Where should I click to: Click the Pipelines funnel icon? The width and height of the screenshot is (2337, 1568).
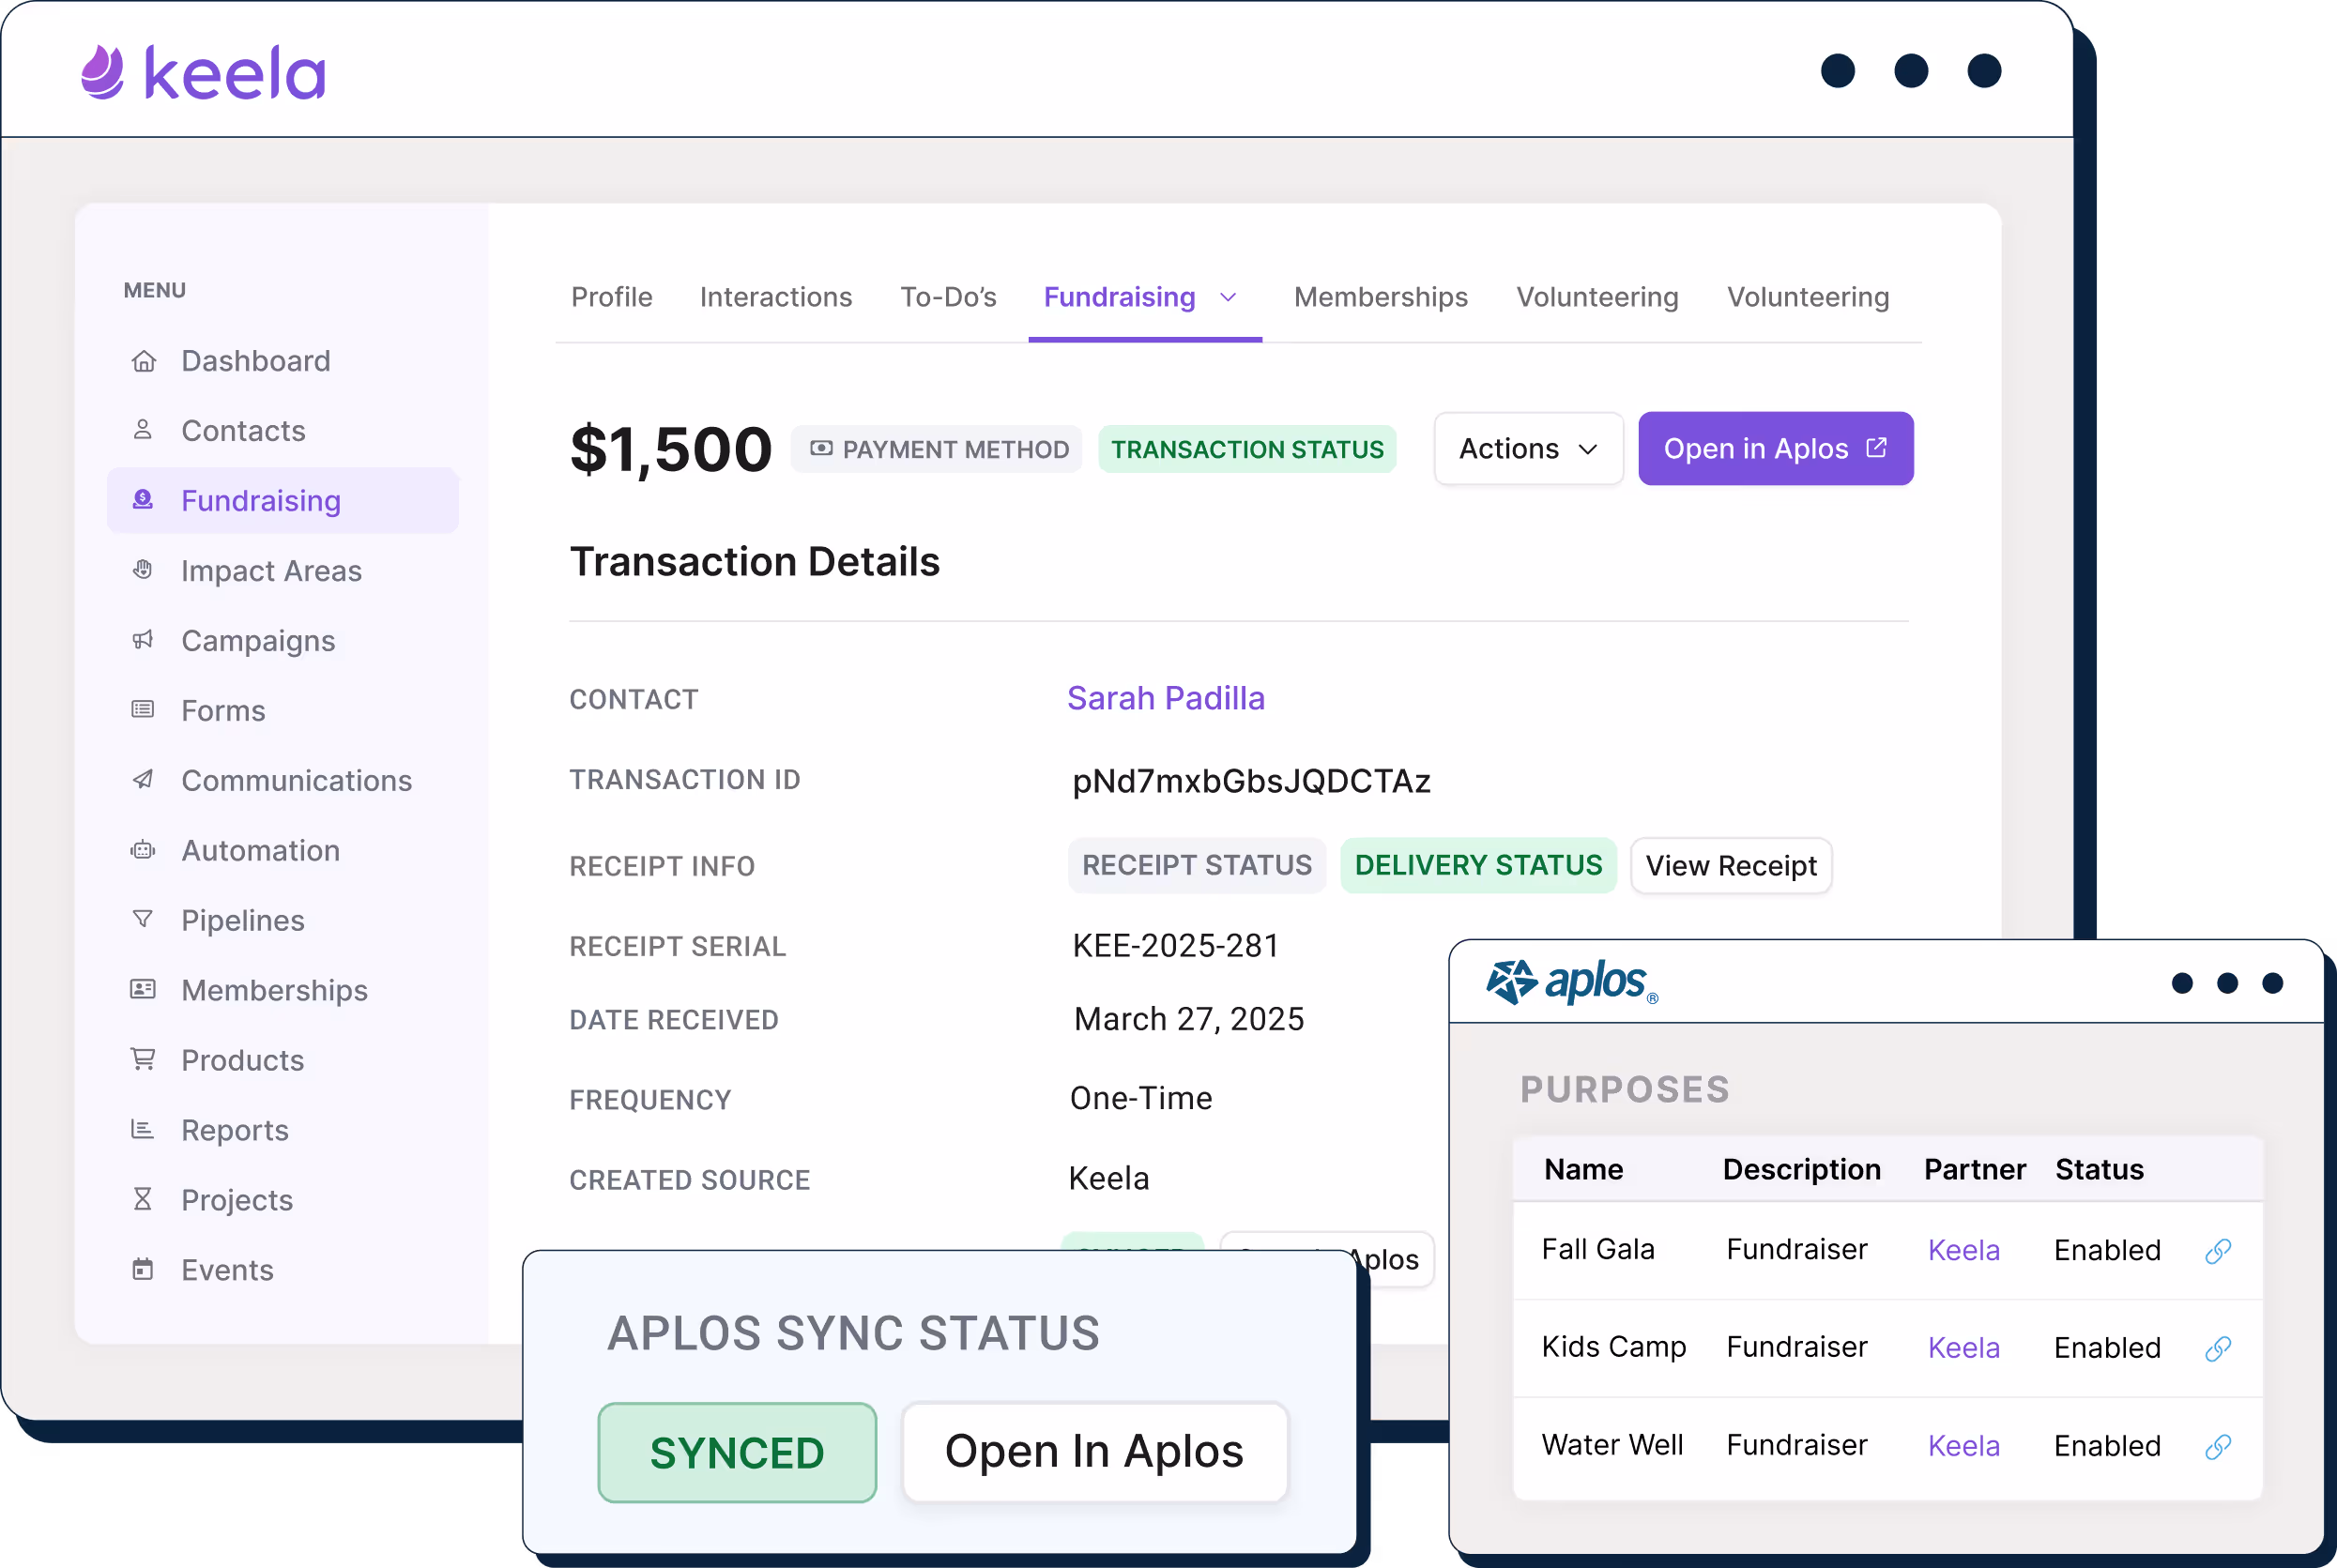(143, 919)
